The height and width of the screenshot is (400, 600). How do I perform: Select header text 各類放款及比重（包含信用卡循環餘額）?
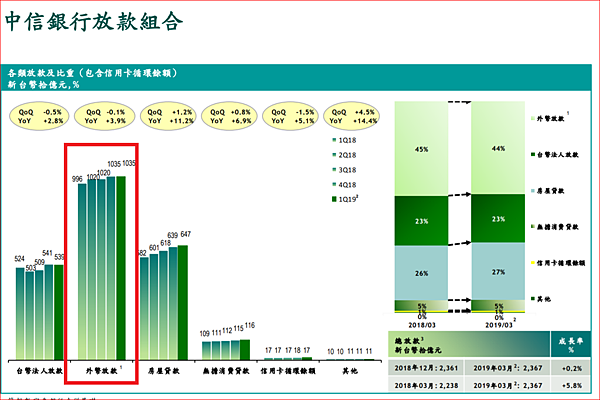point(92,73)
